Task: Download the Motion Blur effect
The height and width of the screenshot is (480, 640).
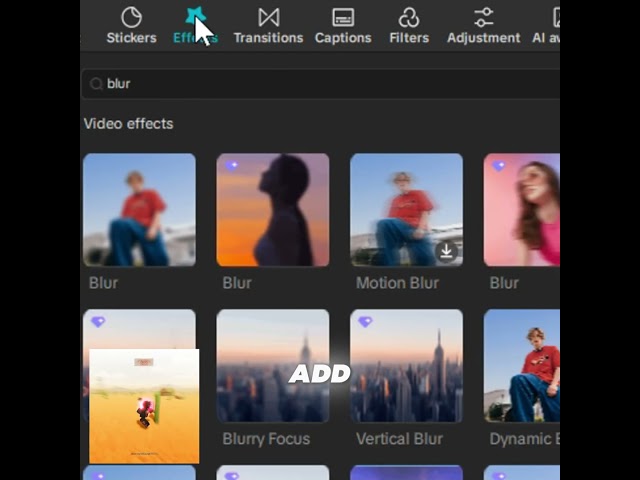Action: tap(446, 251)
